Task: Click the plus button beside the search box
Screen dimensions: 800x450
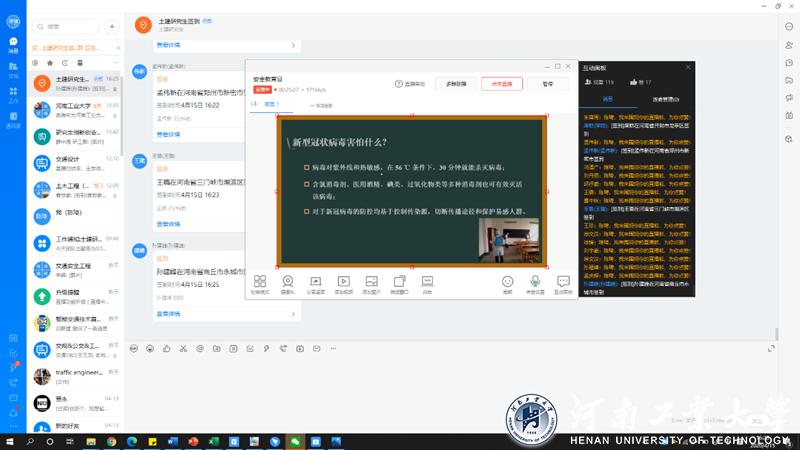Action: 112,26
